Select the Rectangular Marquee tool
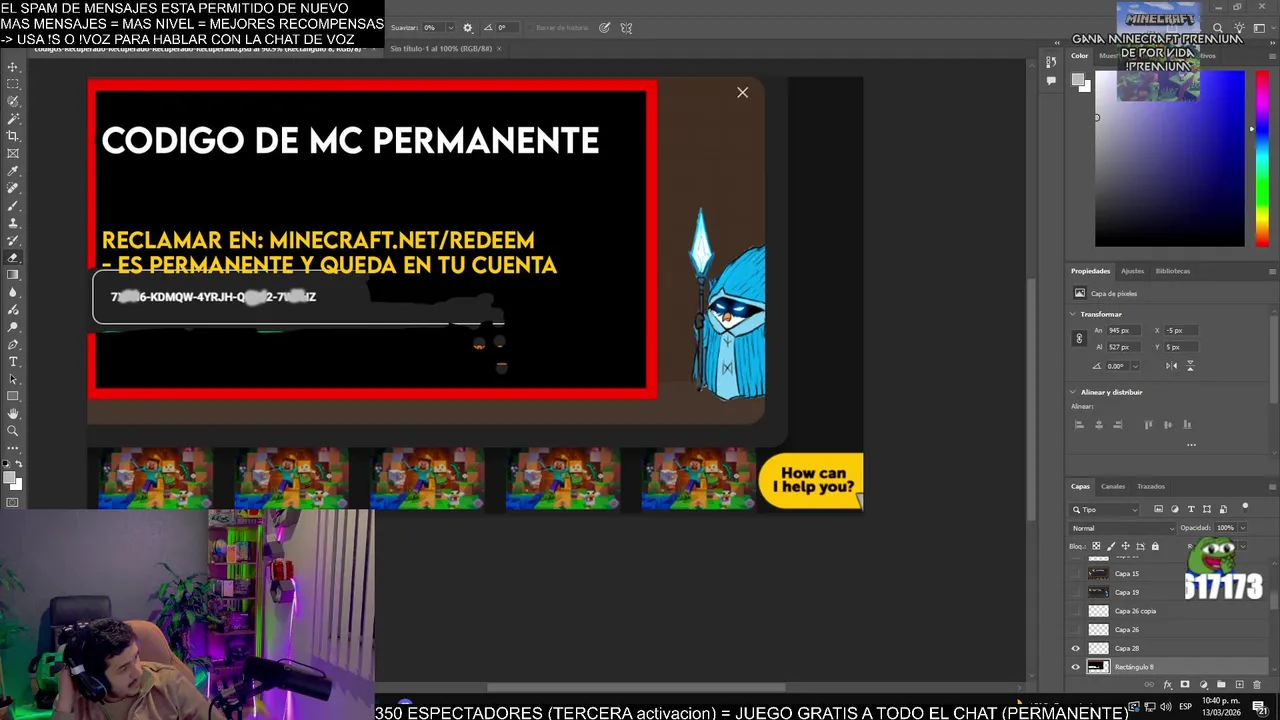 click(13, 84)
